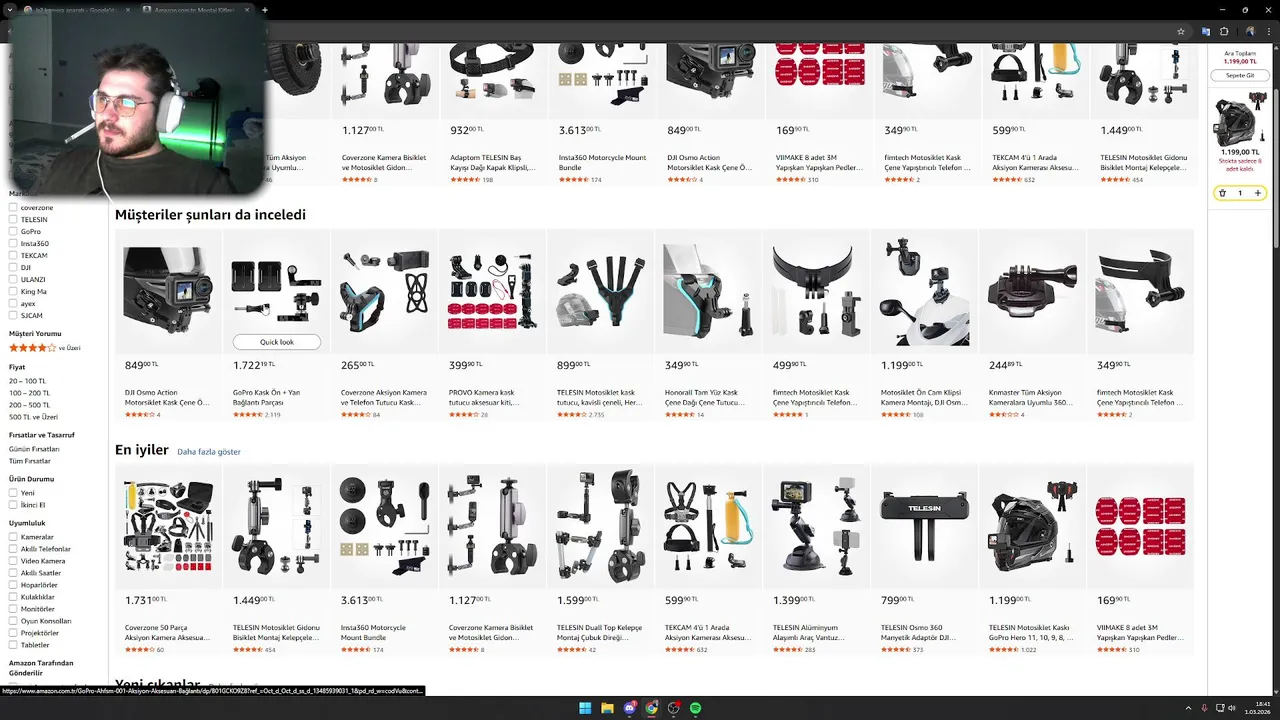This screenshot has height=720, width=1280.
Task: Select the 20 – 100 TL price range
Action: (x=29, y=381)
